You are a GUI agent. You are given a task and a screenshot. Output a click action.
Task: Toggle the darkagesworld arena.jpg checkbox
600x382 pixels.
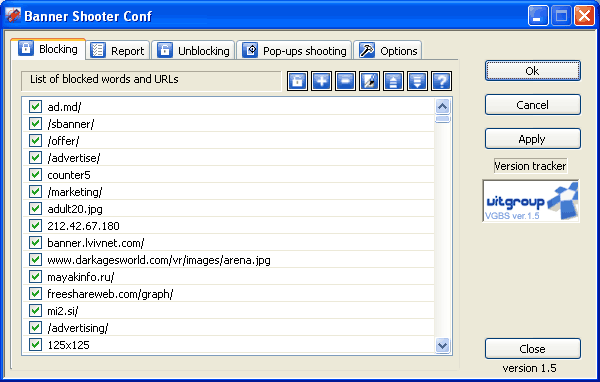pos(35,260)
